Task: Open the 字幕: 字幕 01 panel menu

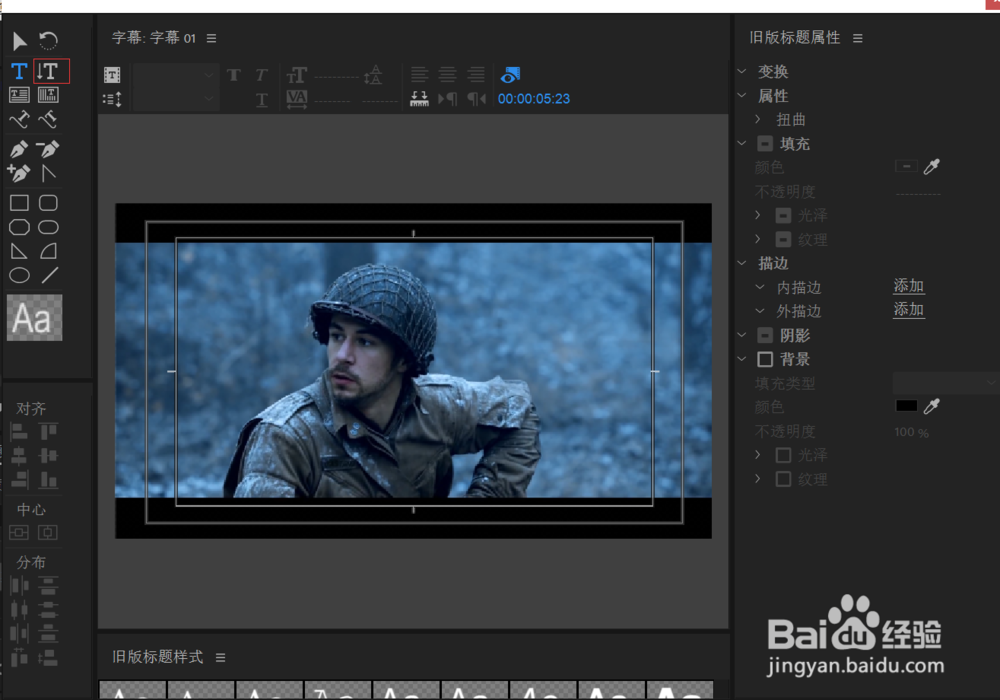Action: pyautogui.click(x=212, y=38)
